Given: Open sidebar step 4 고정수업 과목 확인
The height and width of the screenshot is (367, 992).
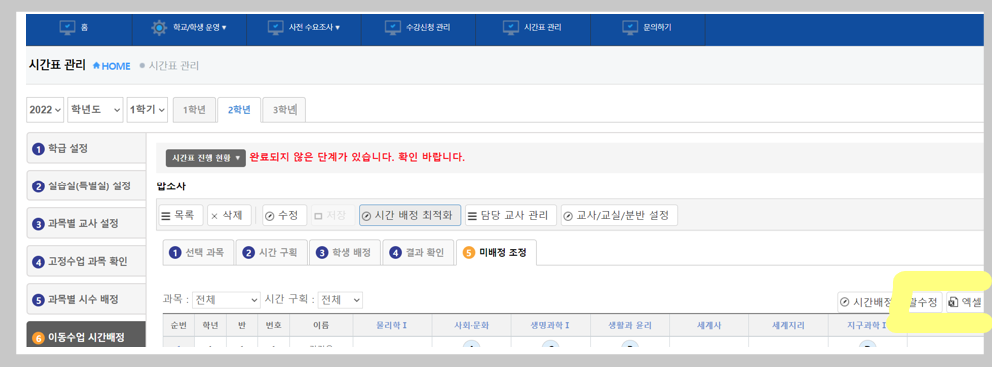Looking at the screenshot, I should point(86,261).
